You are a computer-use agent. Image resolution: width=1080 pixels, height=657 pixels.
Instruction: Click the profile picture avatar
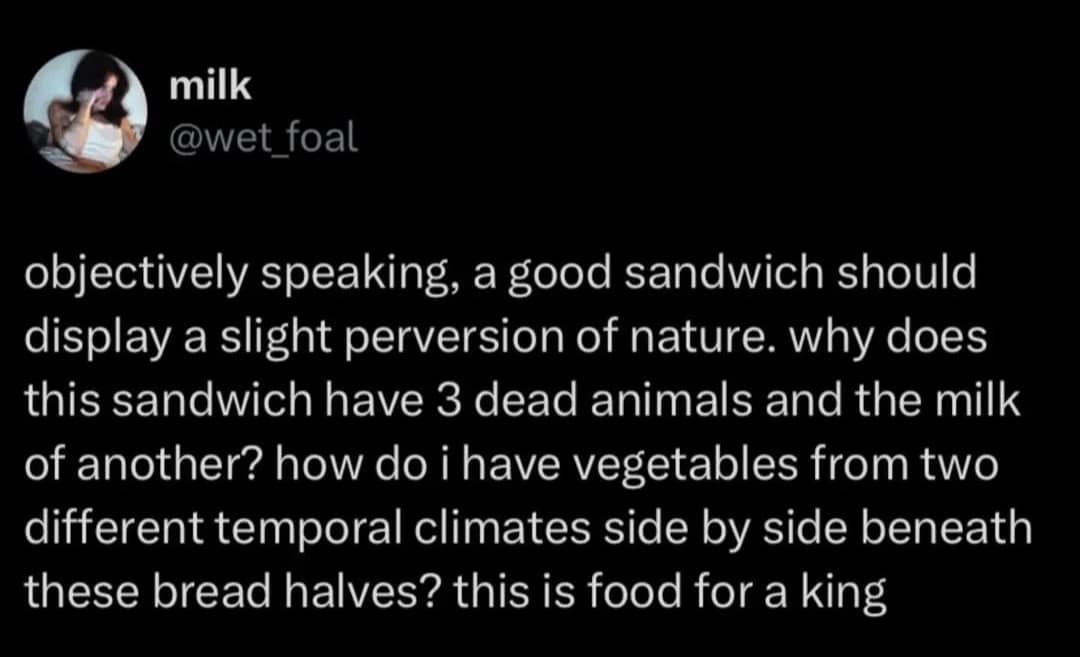[85, 111]
